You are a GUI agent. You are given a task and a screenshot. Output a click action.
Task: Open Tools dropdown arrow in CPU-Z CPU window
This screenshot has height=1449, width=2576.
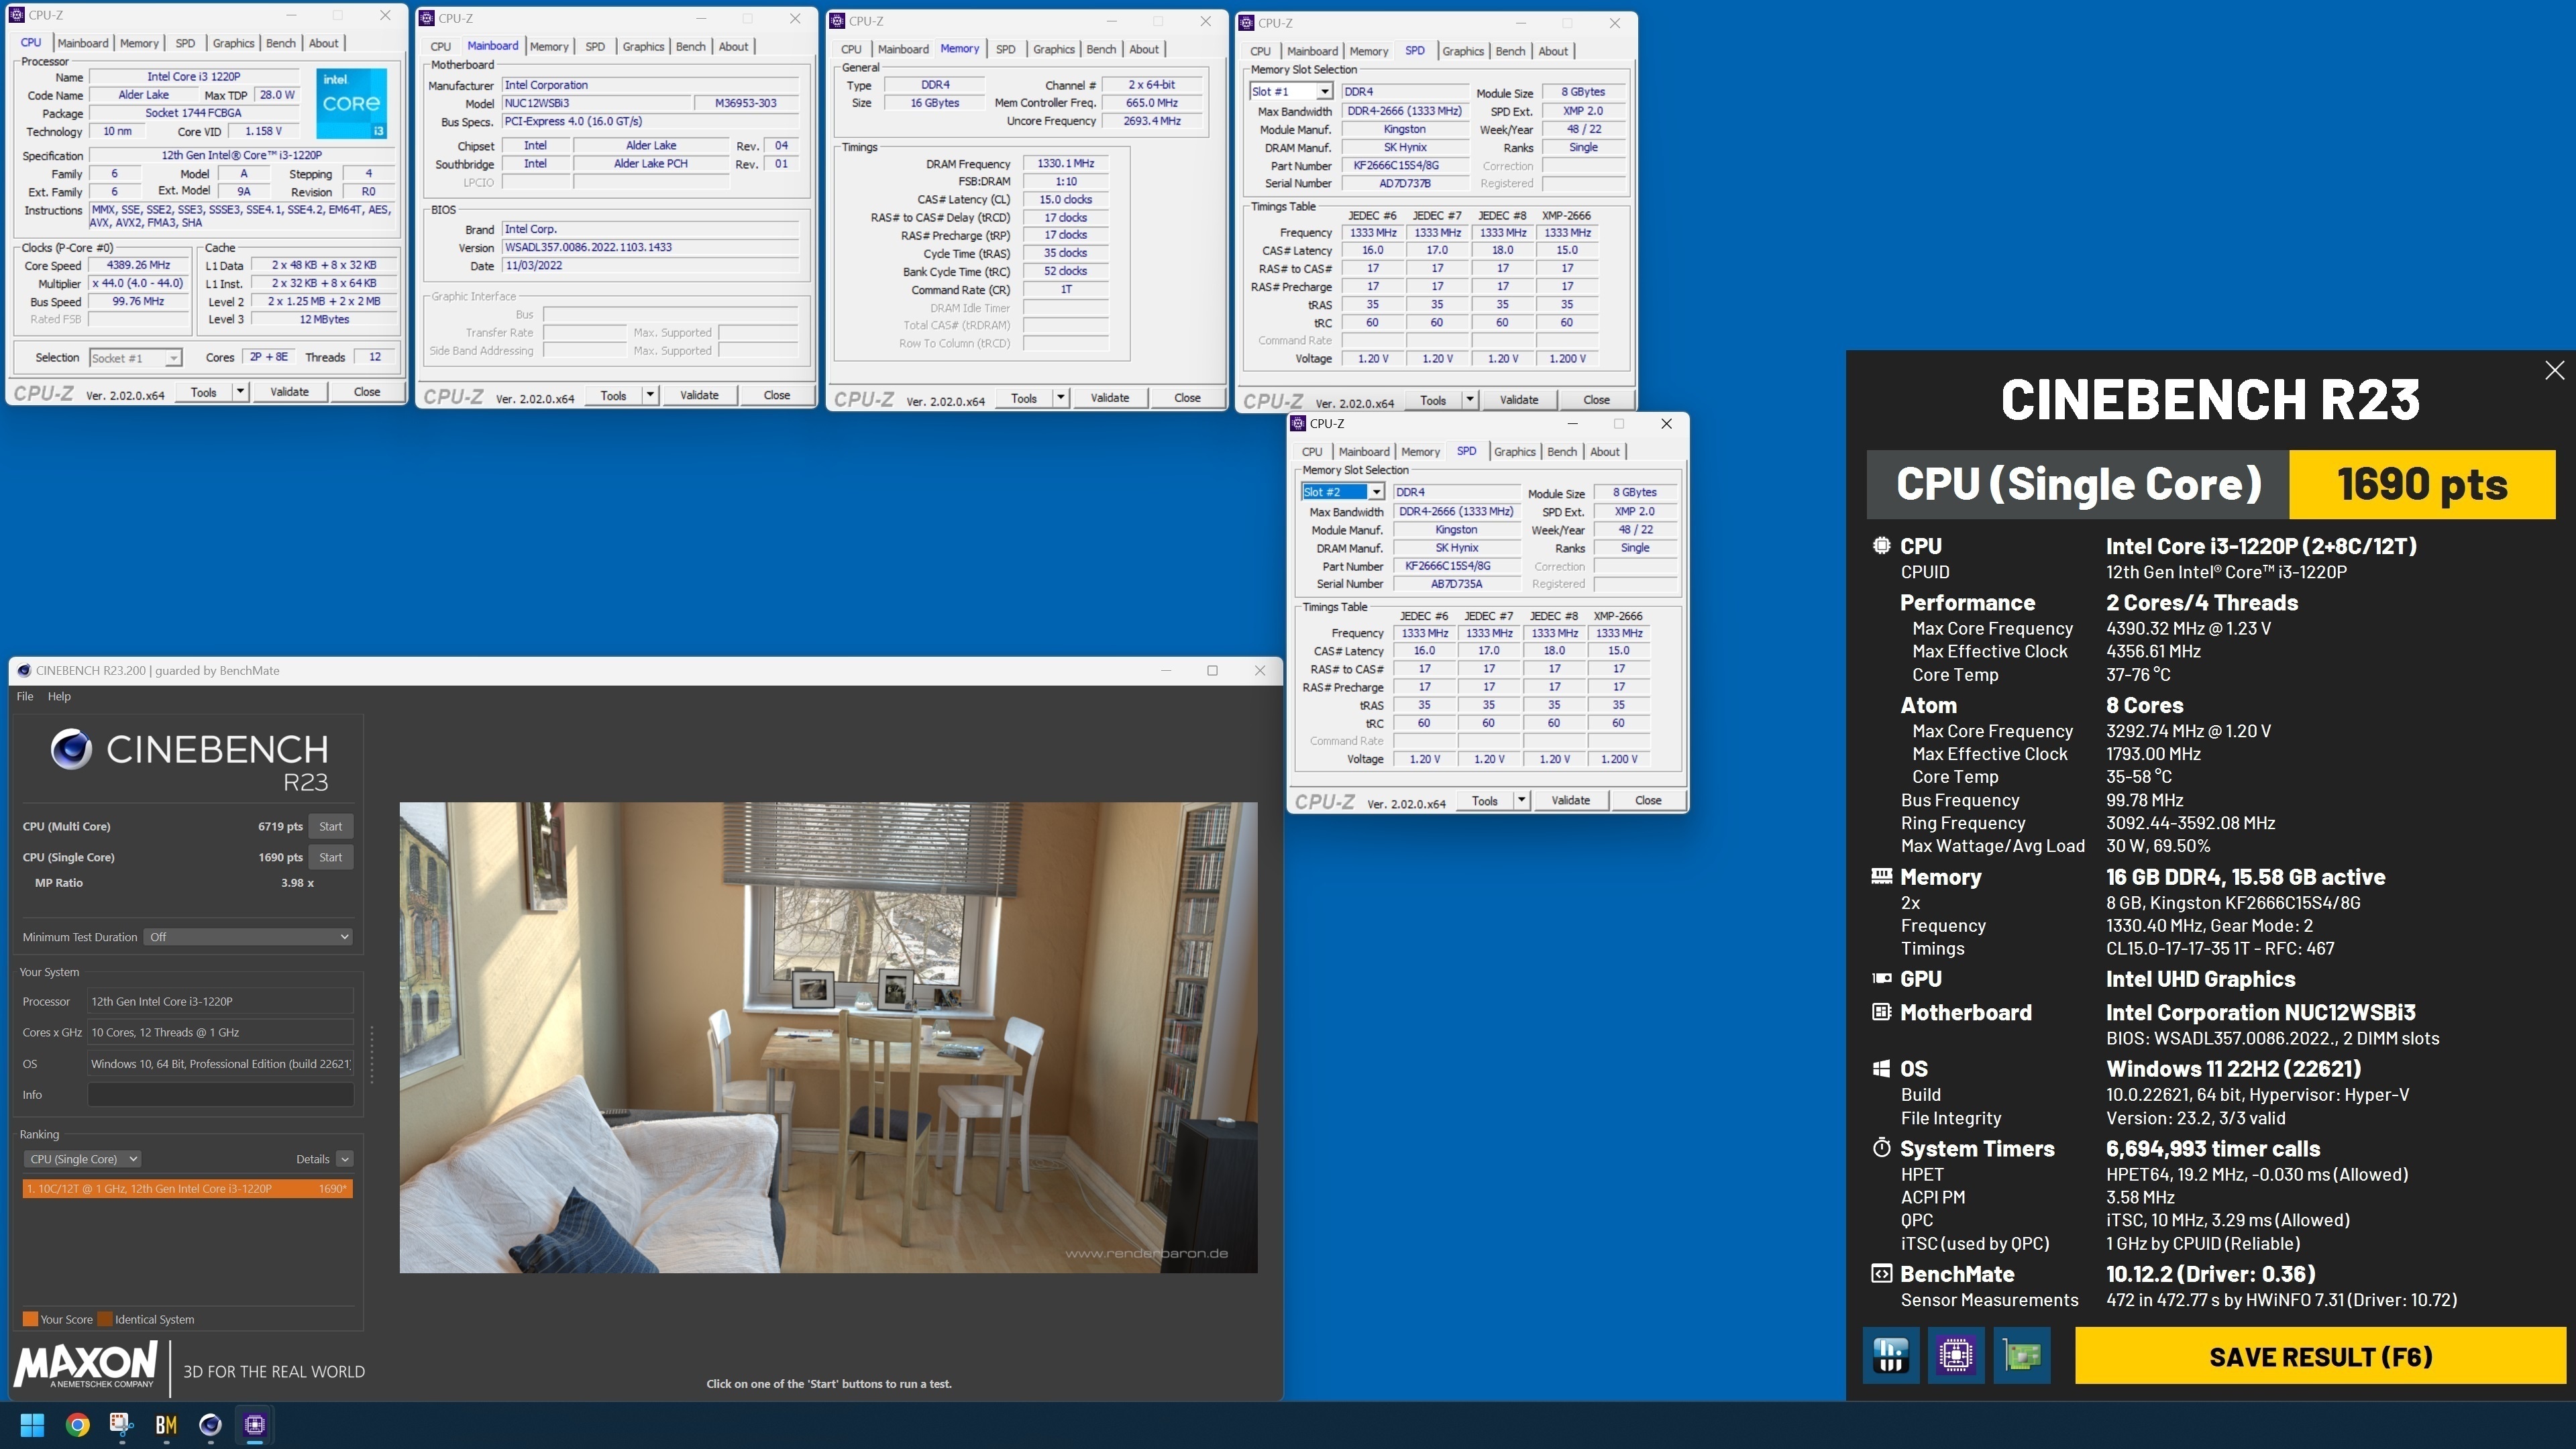240,392
